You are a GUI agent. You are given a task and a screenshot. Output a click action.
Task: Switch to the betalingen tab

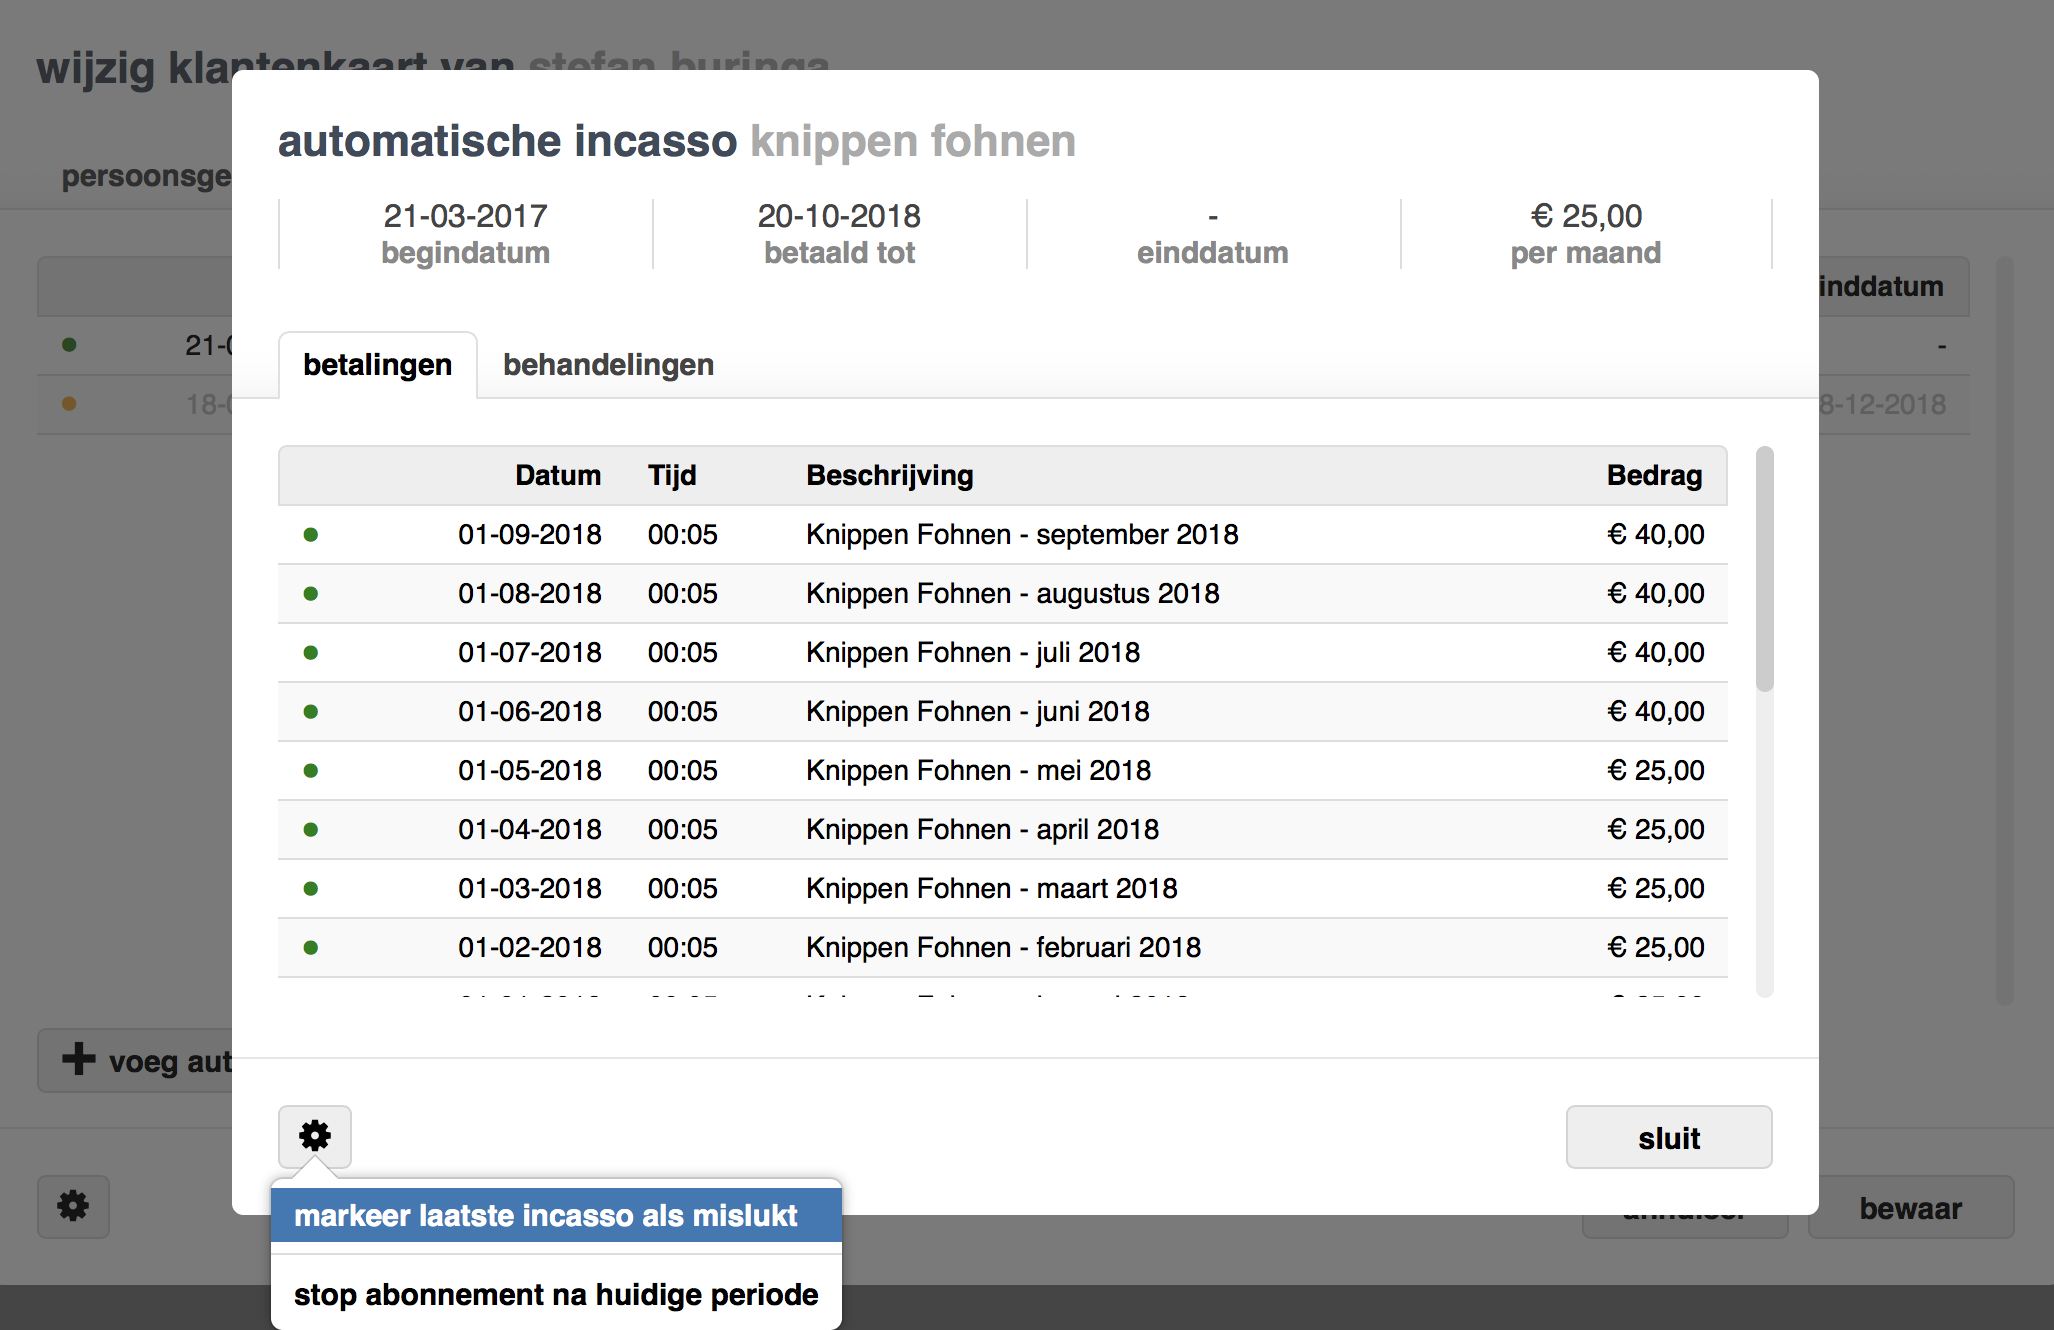pyautogui.click(x=378, y=365)
